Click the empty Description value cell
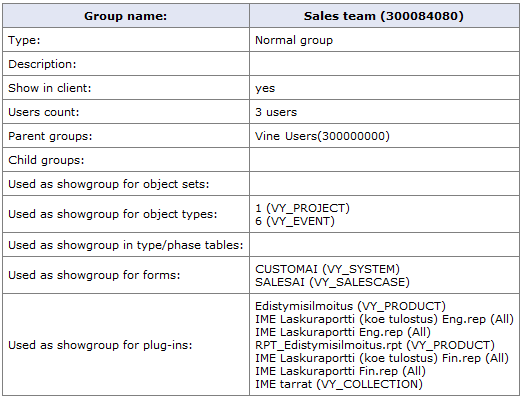The width and height of the screenshot is (524, 399). 384,63
